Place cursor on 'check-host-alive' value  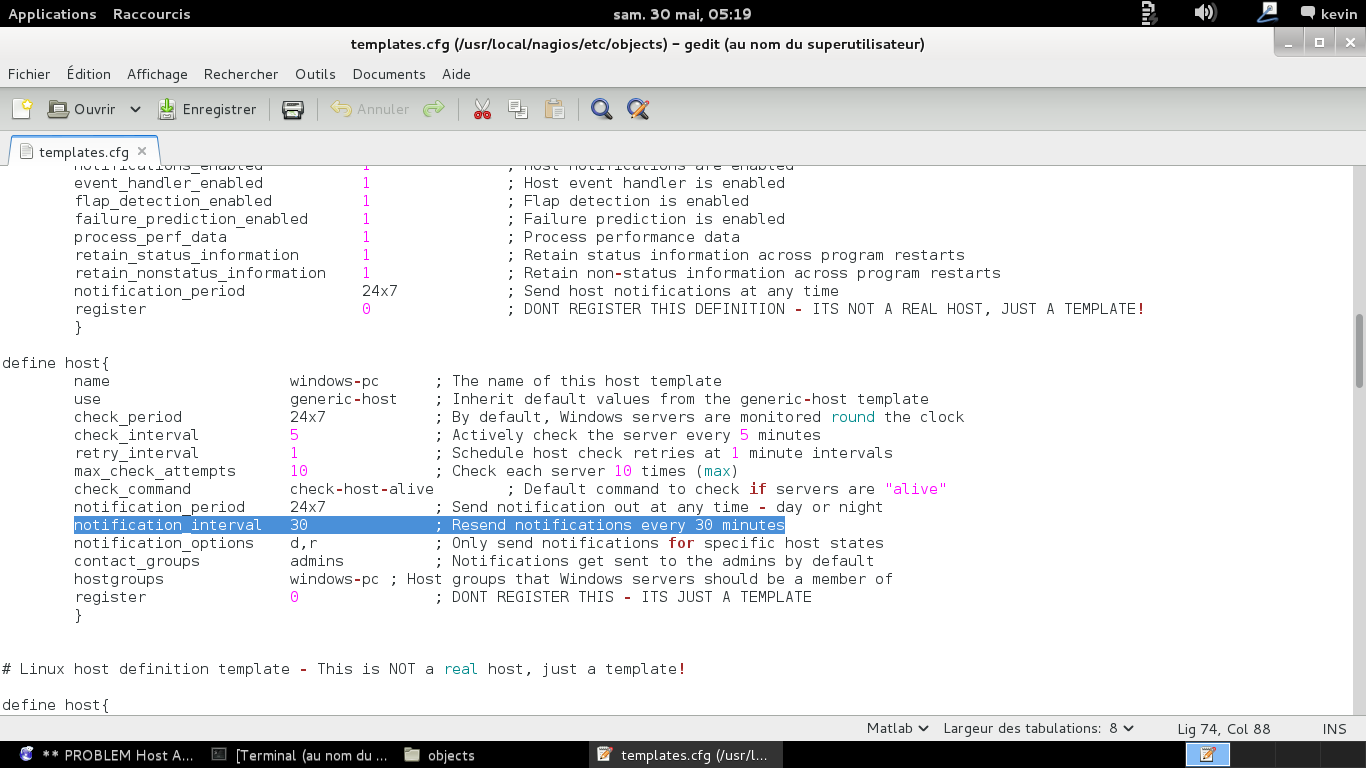click(x=362, y=489)
